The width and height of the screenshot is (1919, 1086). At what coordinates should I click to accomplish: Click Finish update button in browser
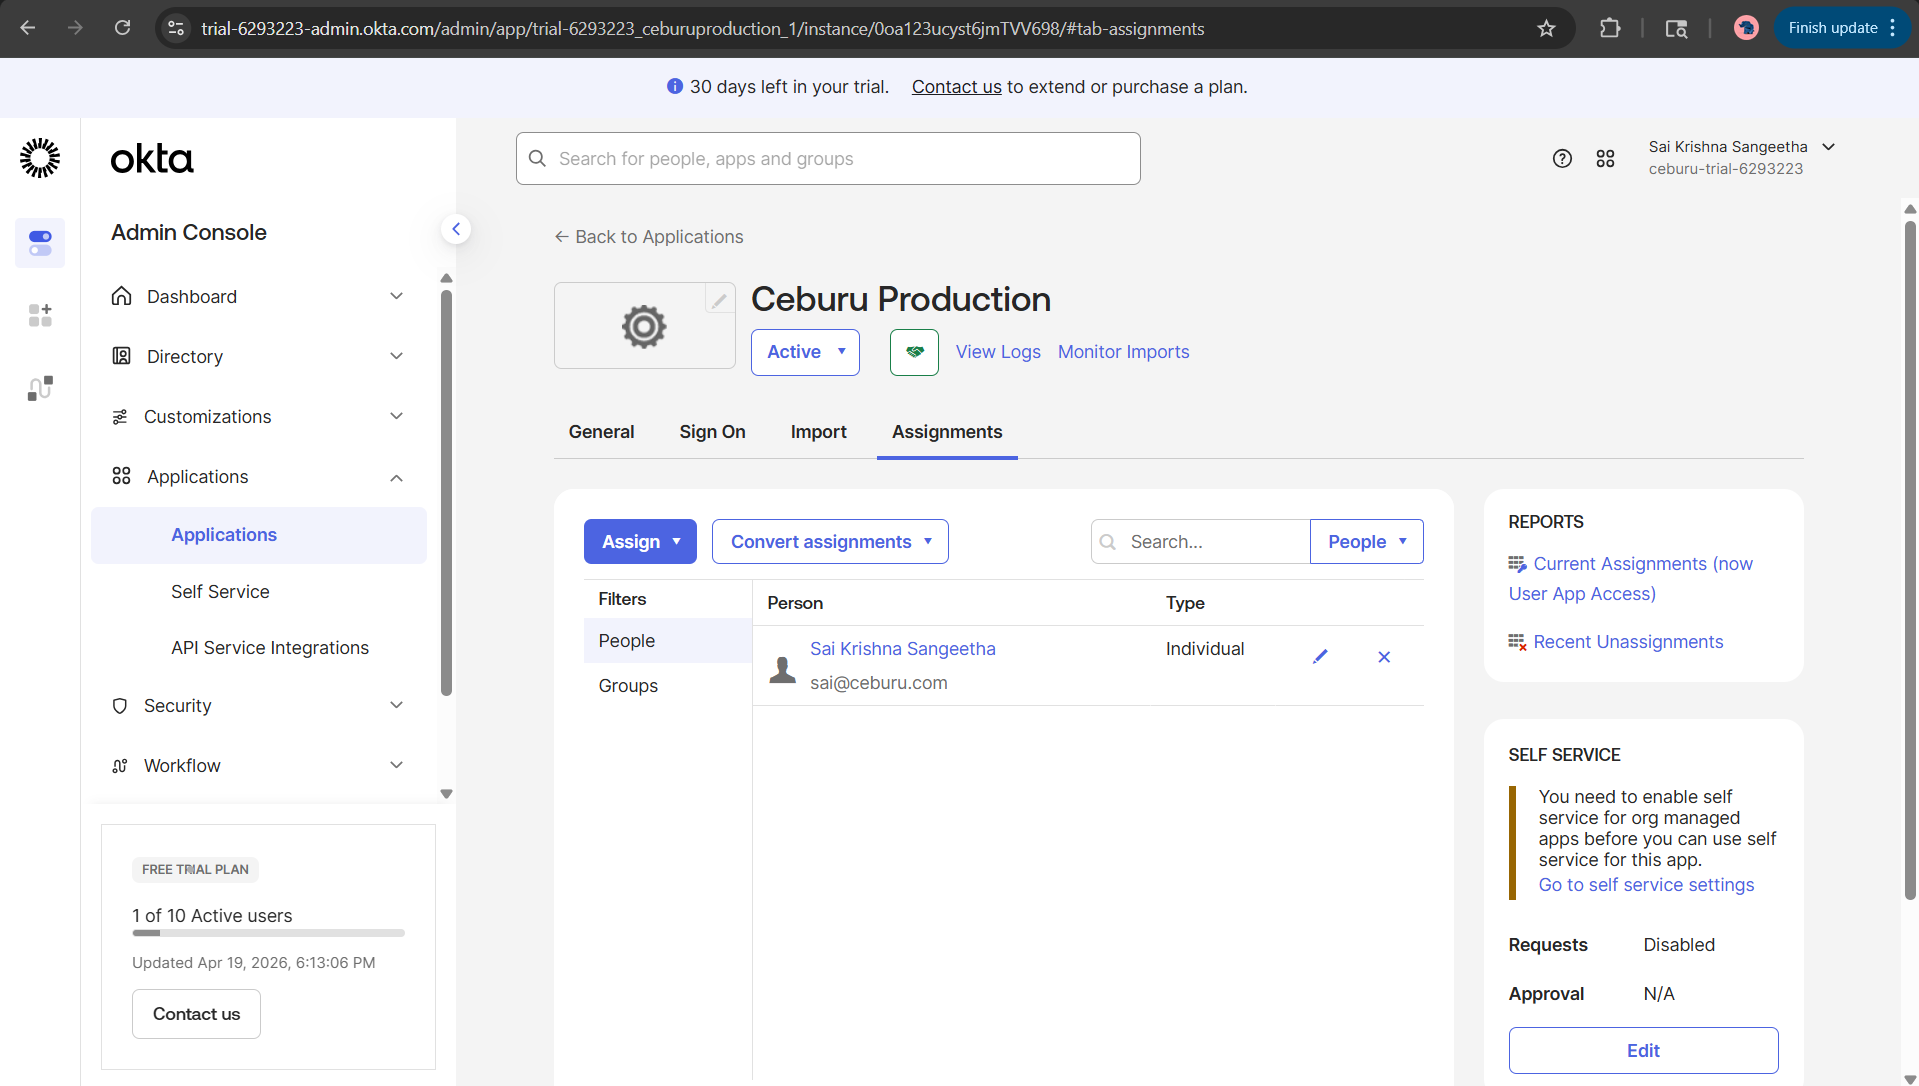tap(1832, 28)
